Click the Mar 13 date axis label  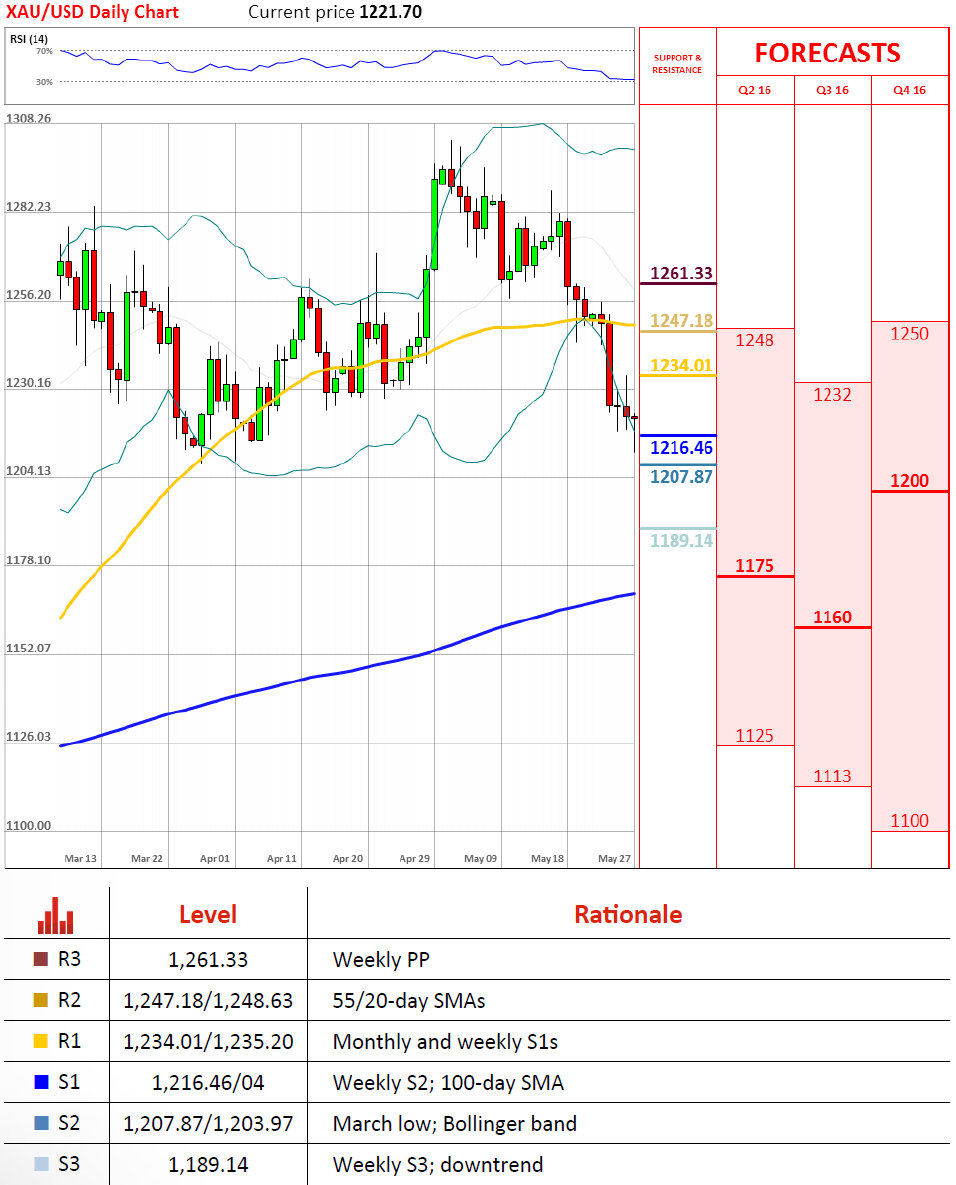point(81,859)
